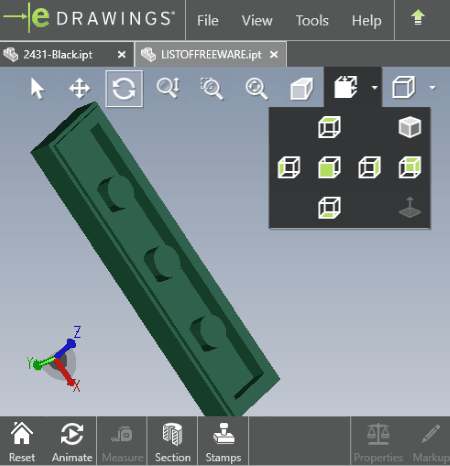Click Zoom to Fit magnifier
This screenshot has width=450, height=466.
[256, 89]
